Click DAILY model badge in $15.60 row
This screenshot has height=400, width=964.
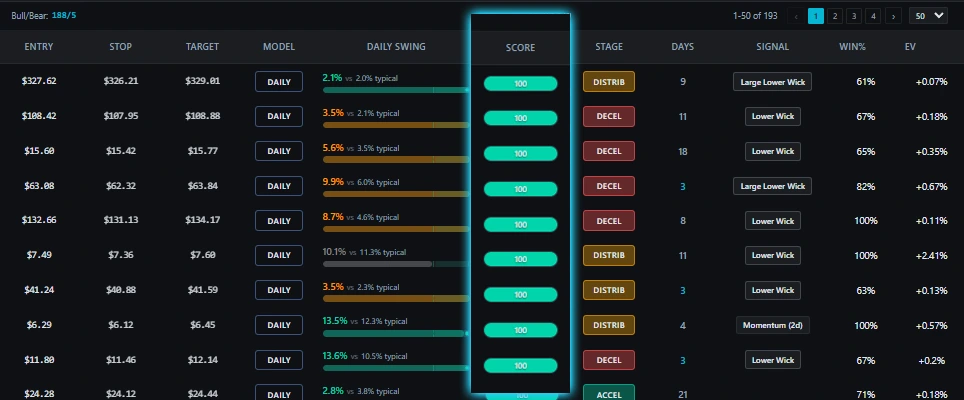(x=279, y=151)
